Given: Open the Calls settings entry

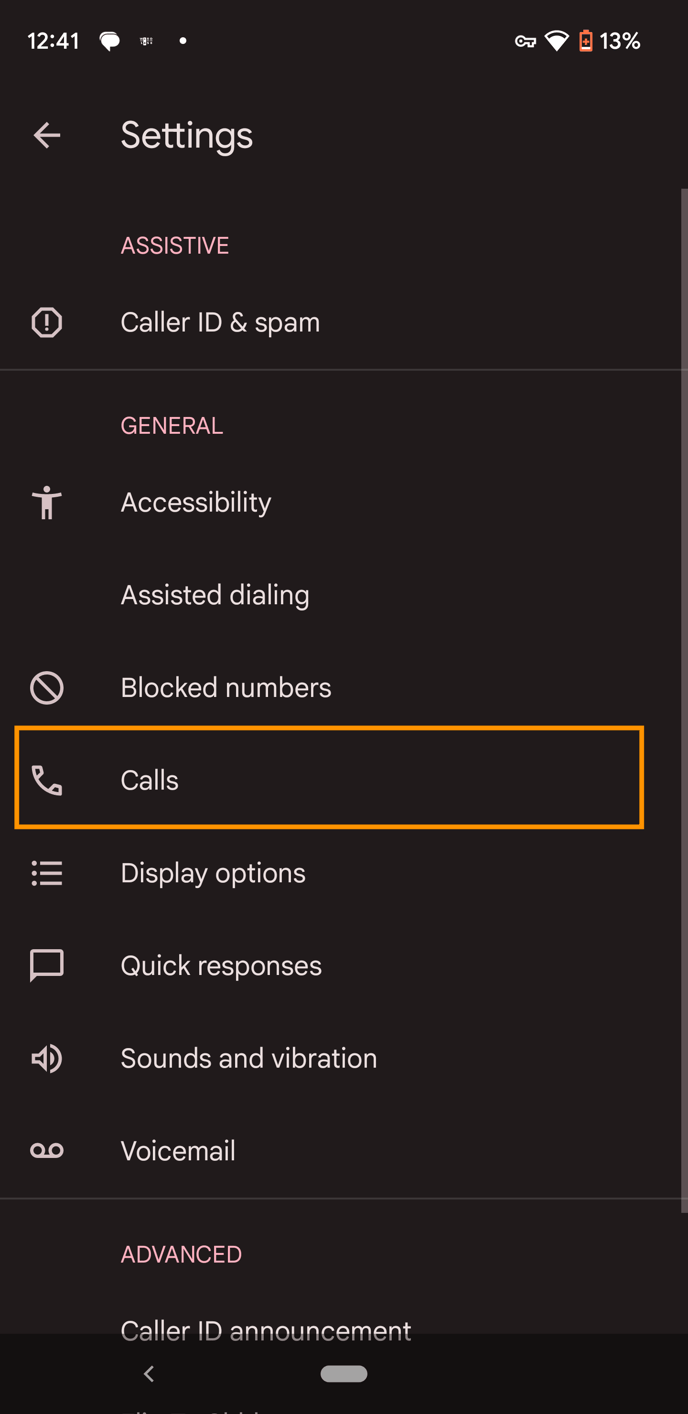Looking at the screenshot, I should tap(330, 780).
